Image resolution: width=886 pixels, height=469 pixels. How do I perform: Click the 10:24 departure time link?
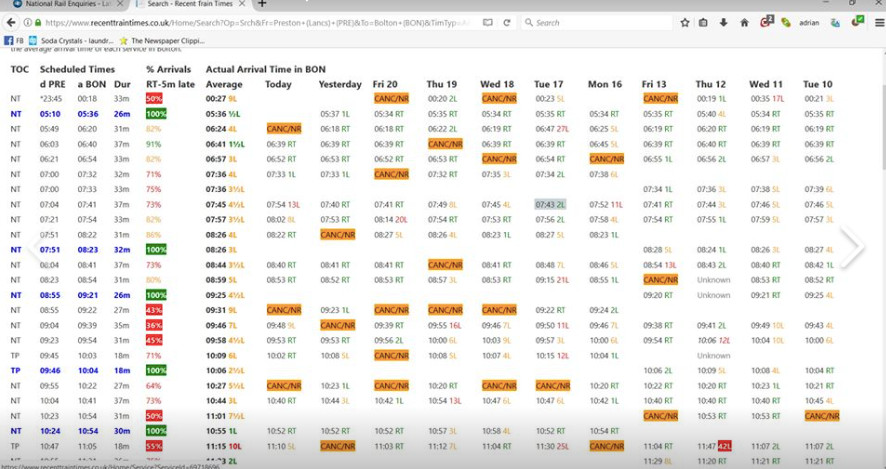[50, 430]
